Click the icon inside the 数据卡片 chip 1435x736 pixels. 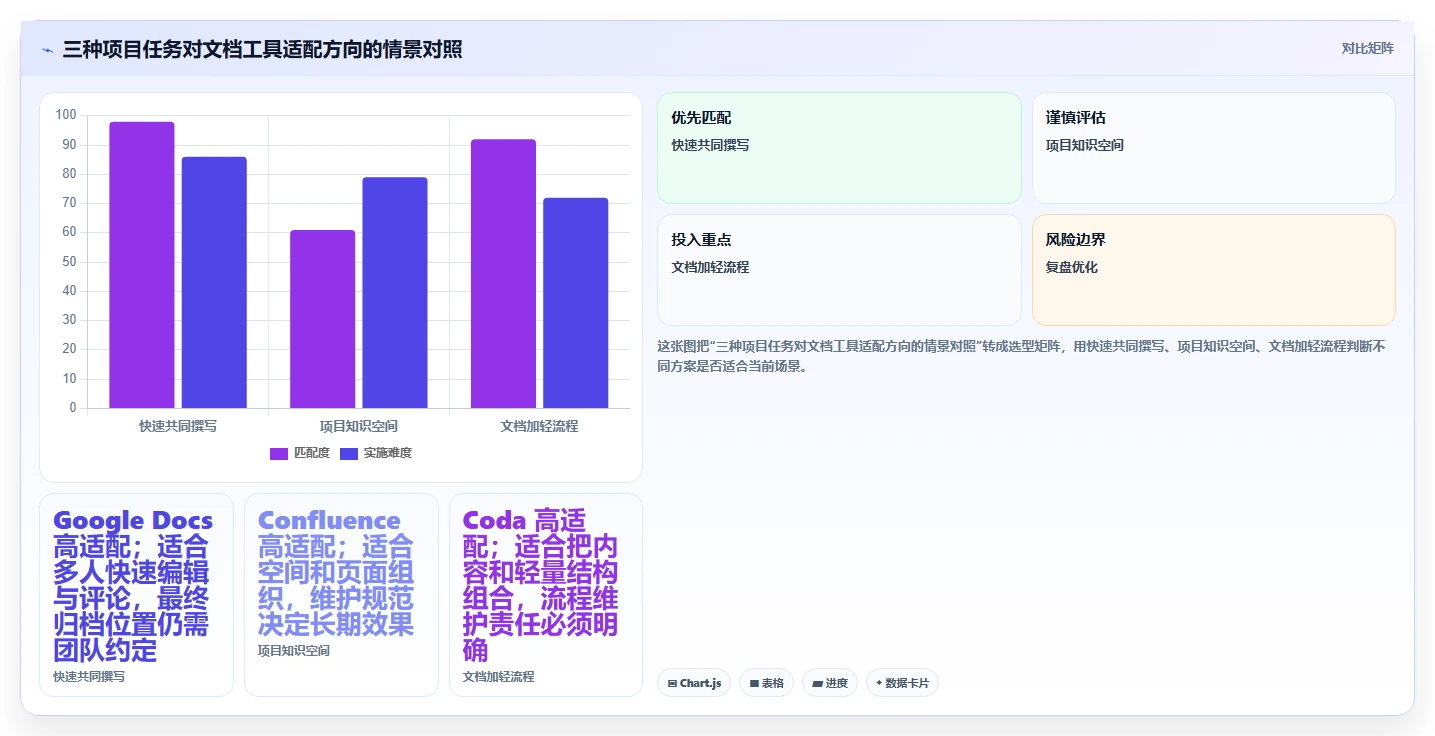pos(879,683)
